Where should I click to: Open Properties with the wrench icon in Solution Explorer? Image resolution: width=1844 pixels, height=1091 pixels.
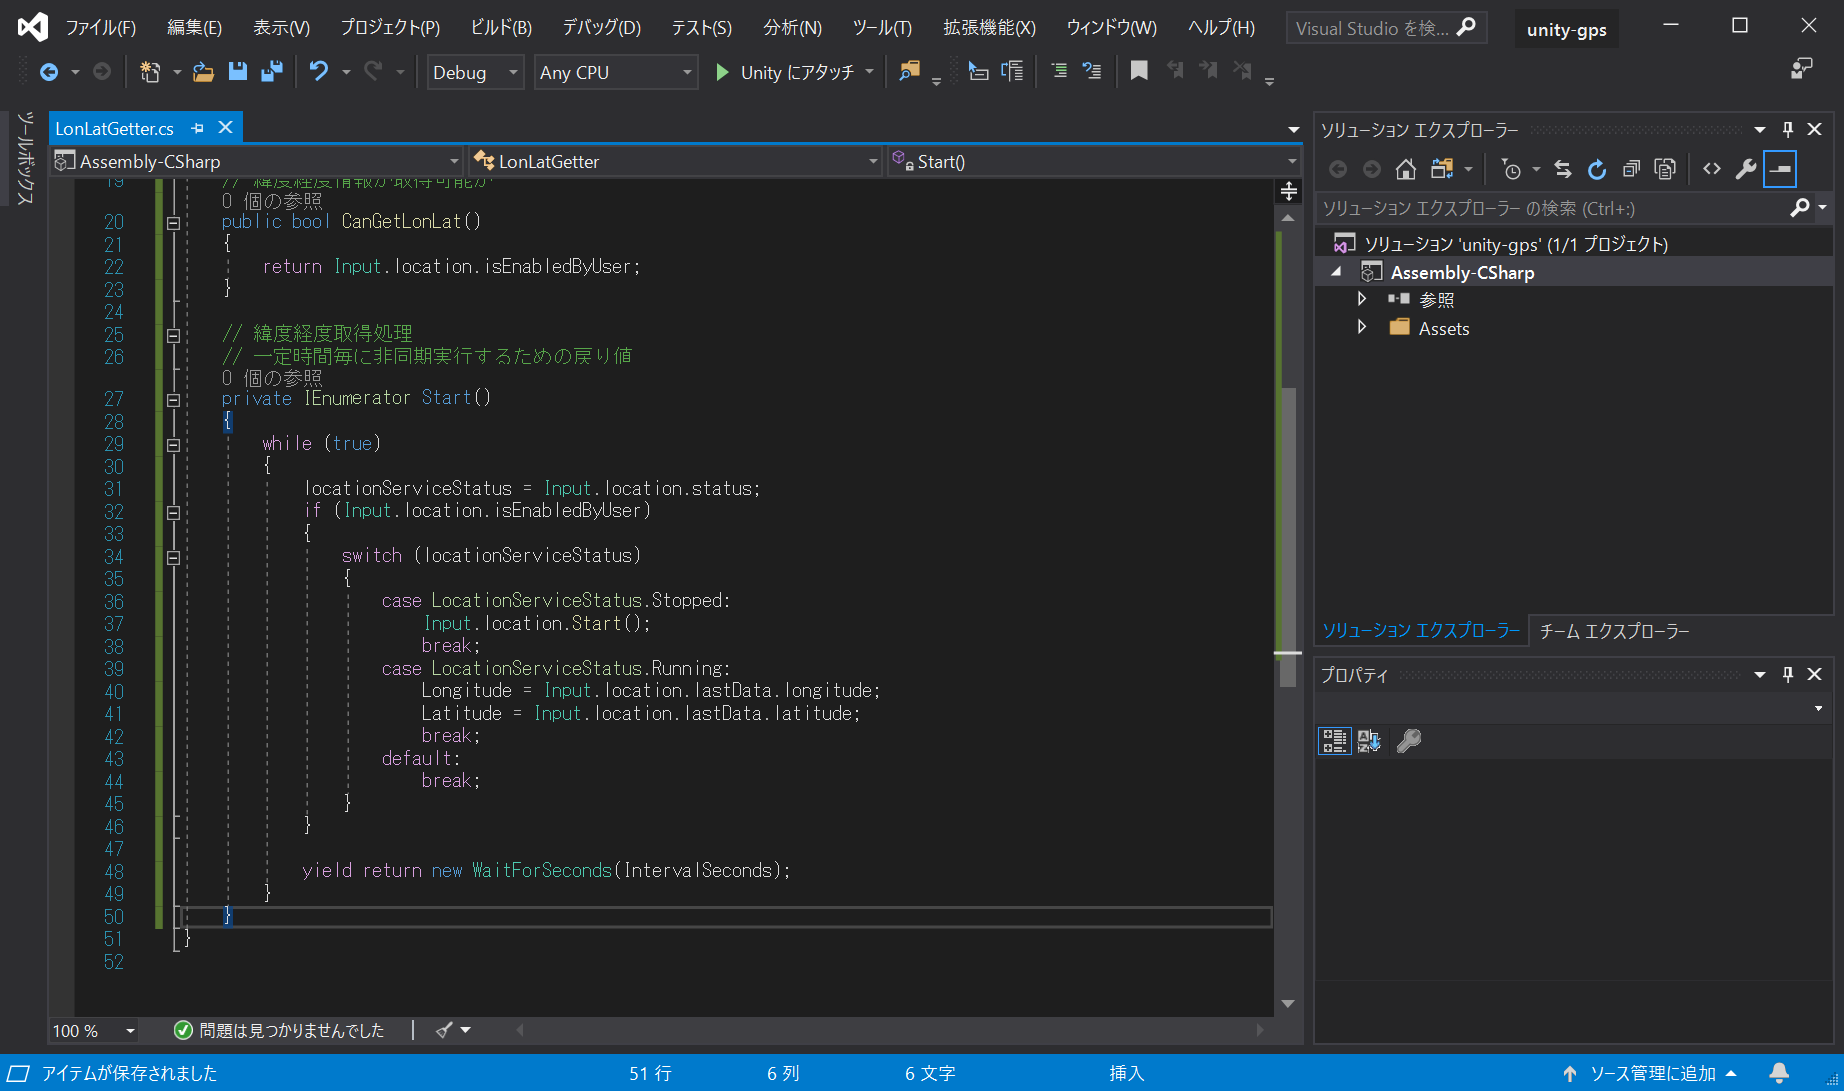[1746, 169]
